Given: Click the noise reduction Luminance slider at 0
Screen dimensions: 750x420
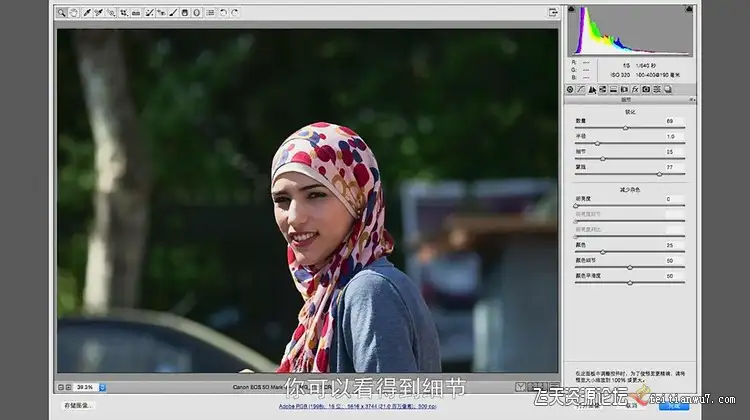Looking at the screenshot, I should point(576,206).
